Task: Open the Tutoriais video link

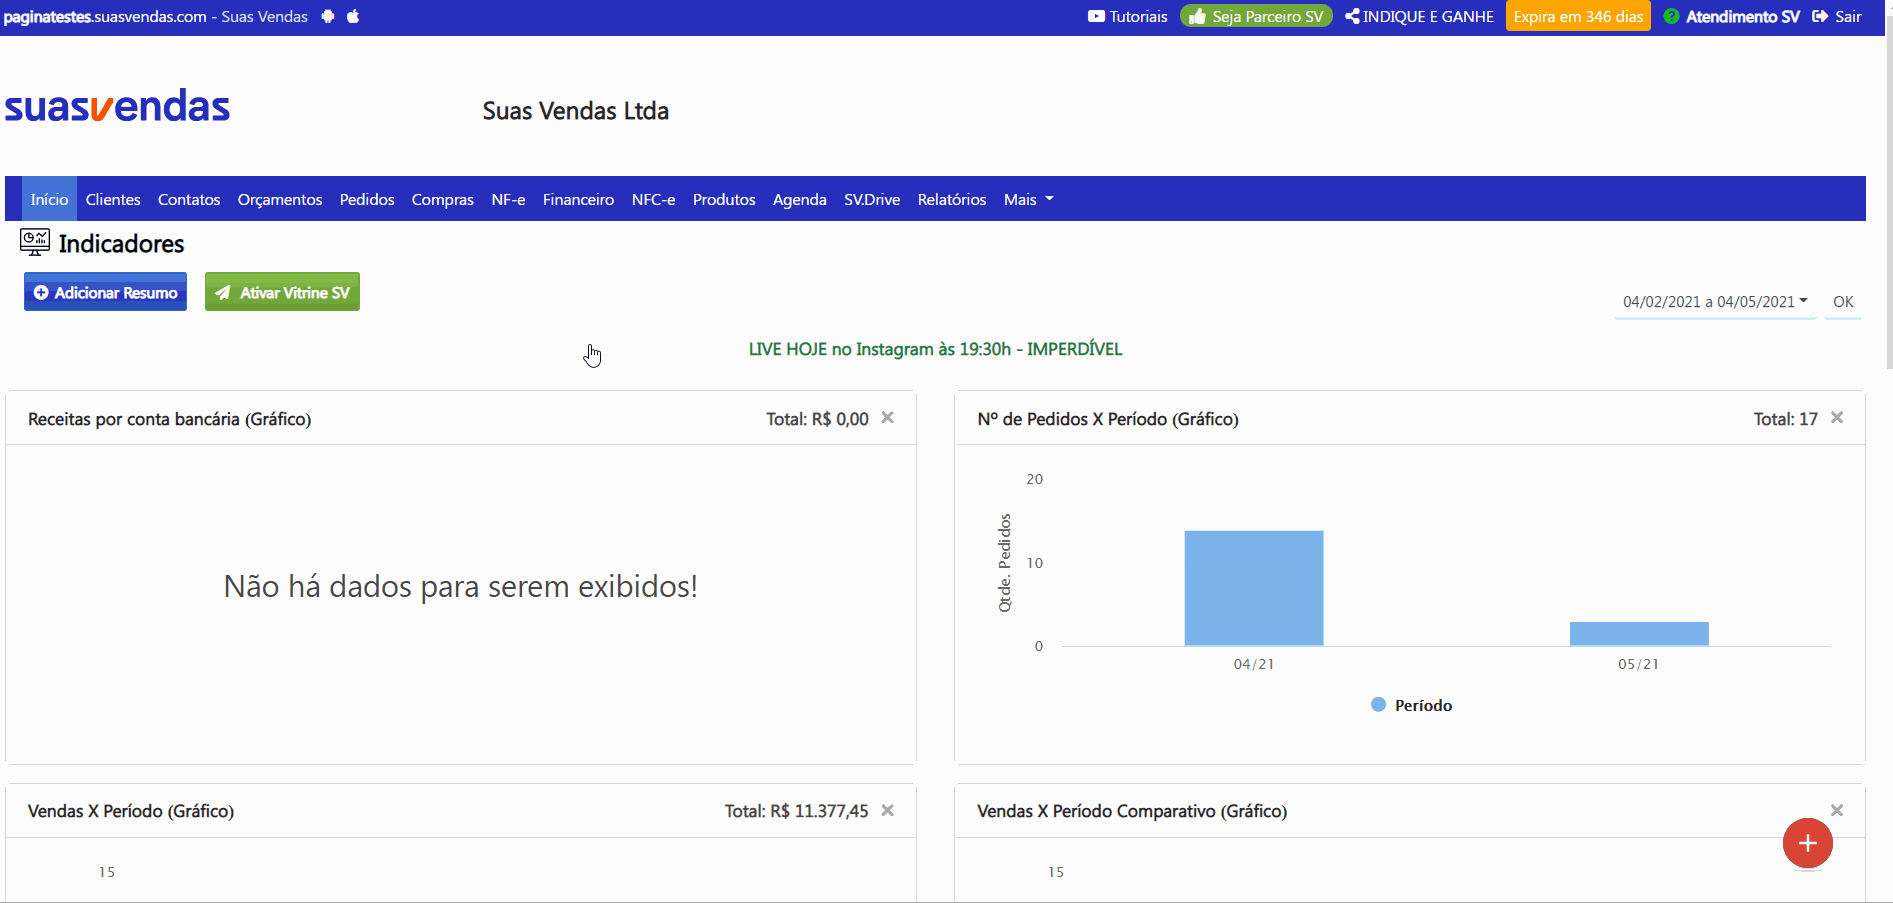Action: point(1127,16)
